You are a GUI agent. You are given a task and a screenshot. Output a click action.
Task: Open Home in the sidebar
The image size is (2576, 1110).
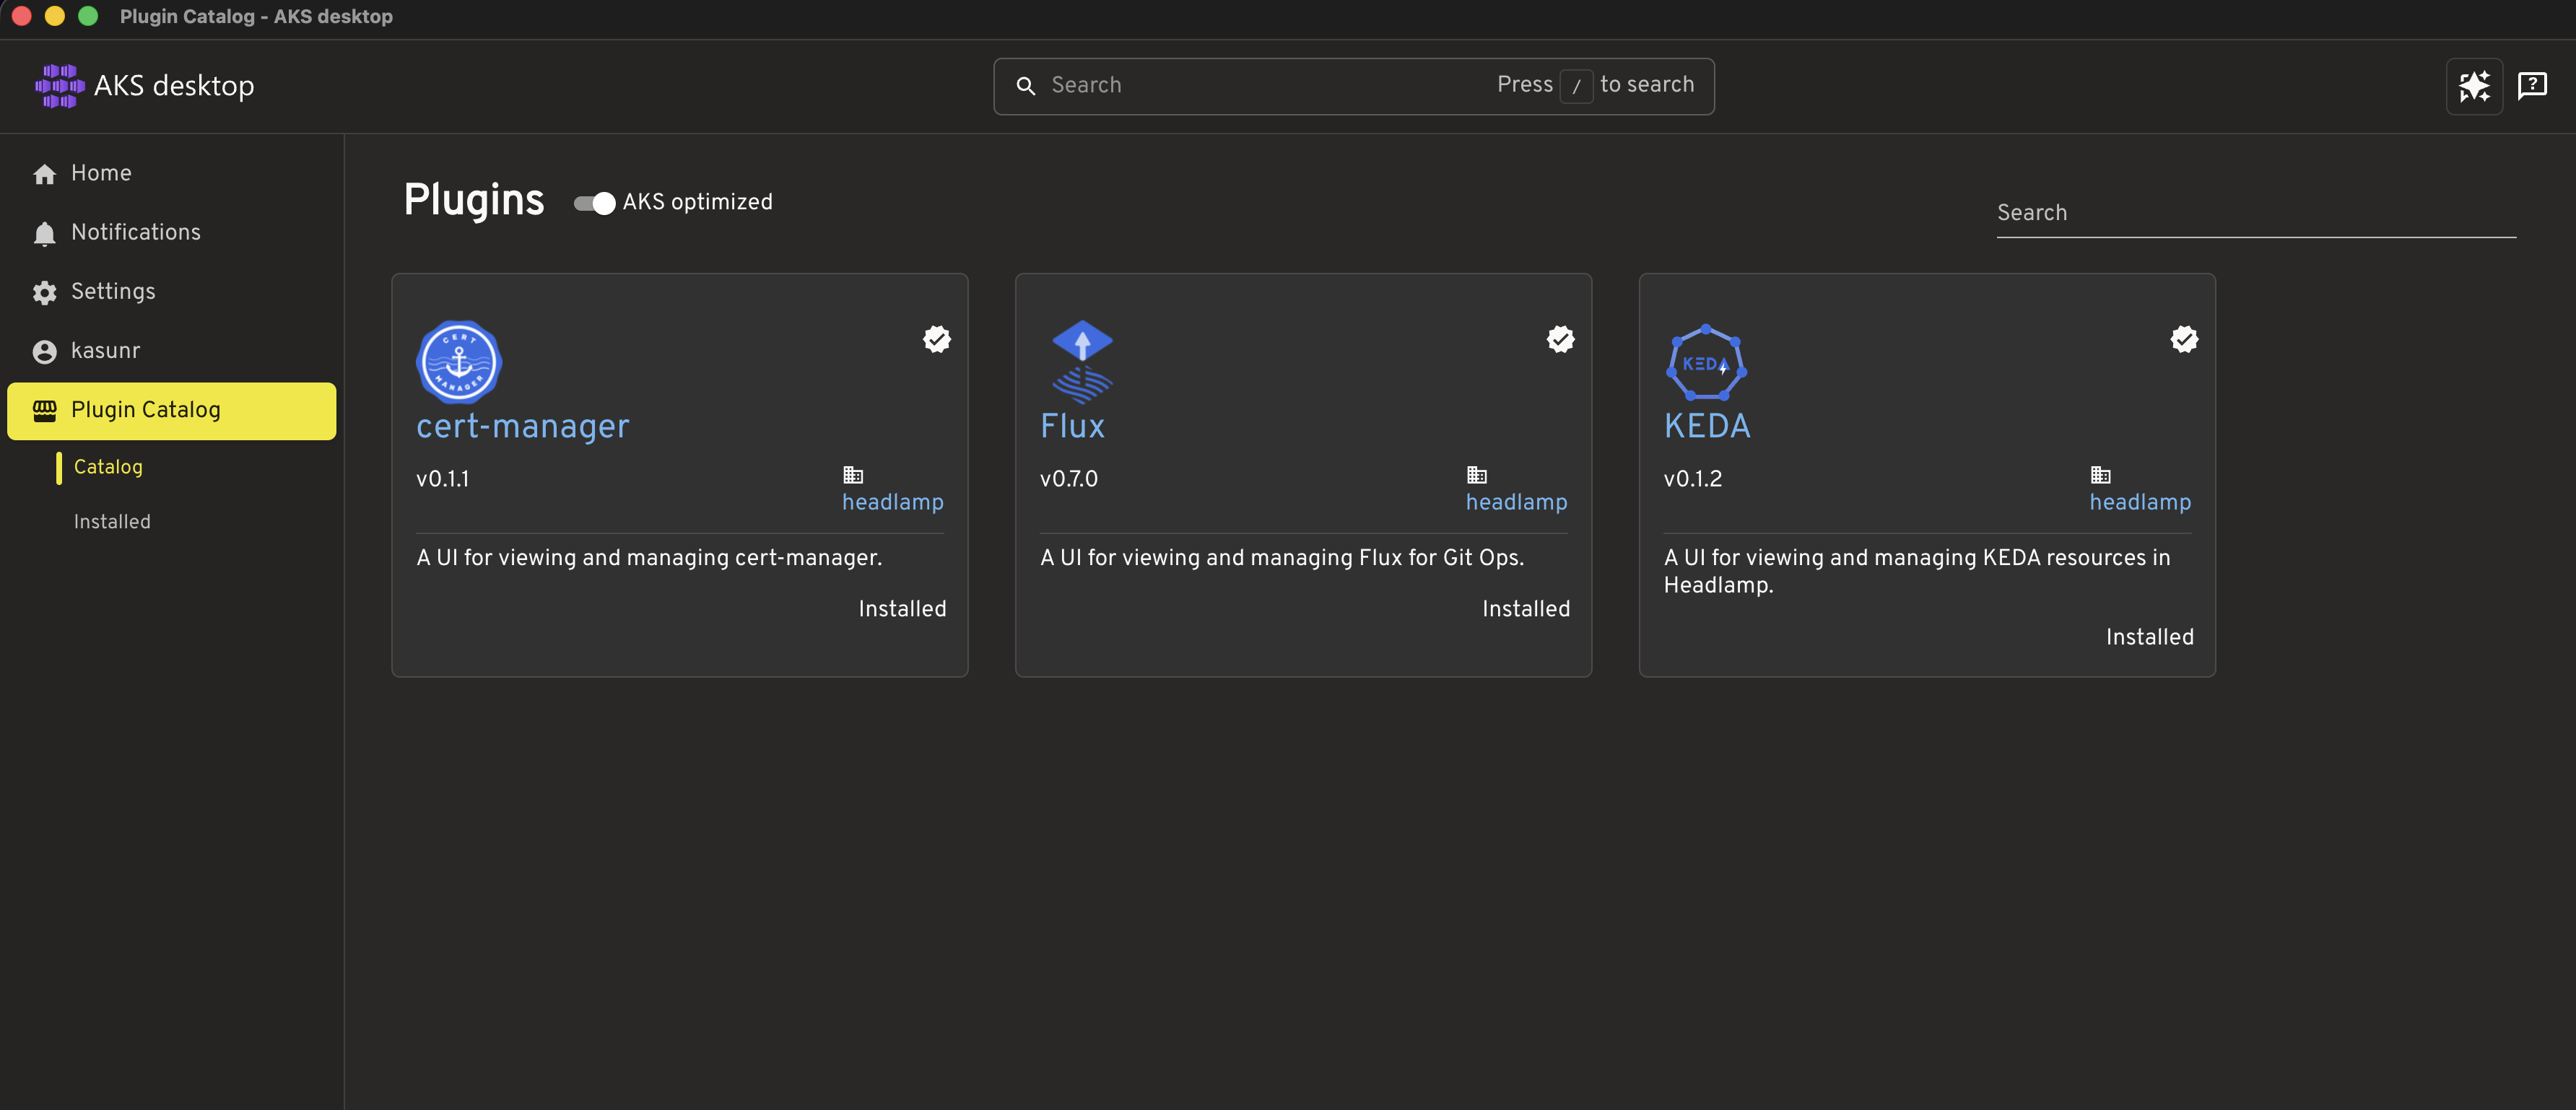click(x=172, y=174)
